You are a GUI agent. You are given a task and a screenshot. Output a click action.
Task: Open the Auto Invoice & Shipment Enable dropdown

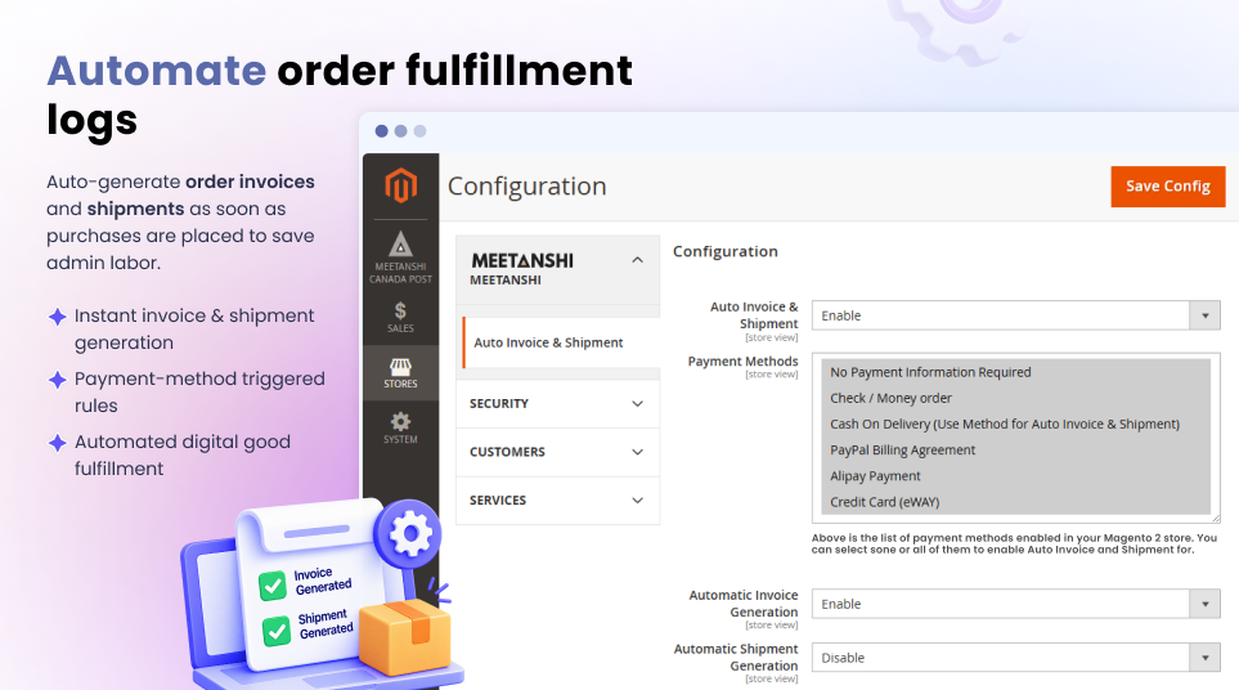click(x=1016, y=315)
